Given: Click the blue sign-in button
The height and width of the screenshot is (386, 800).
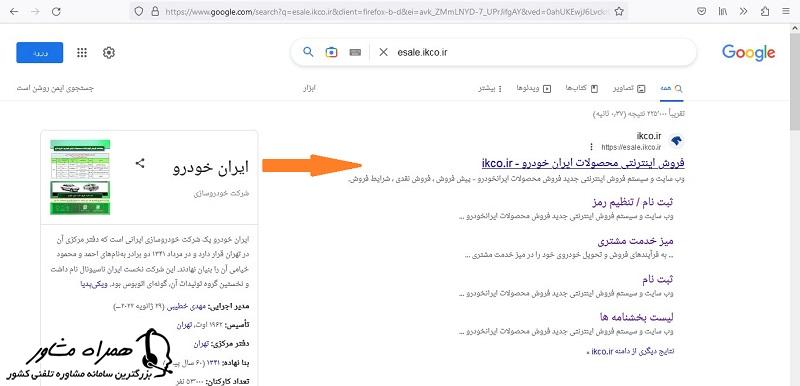Looking at the screenshot, I should tap(40, 53).
